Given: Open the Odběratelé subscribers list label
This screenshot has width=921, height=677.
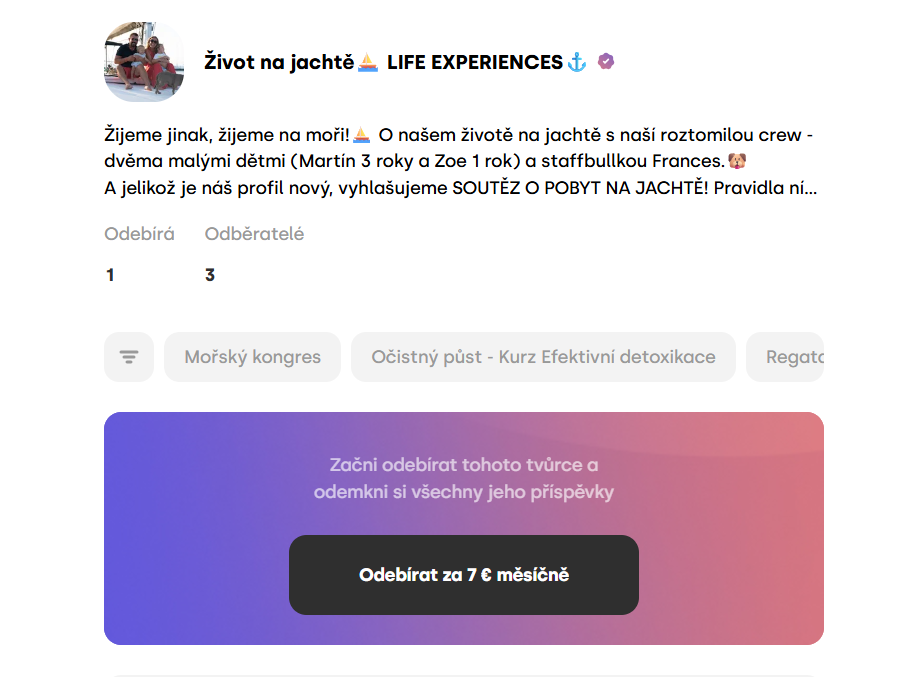Looking at the screenshot, I should tap(254, 234).
